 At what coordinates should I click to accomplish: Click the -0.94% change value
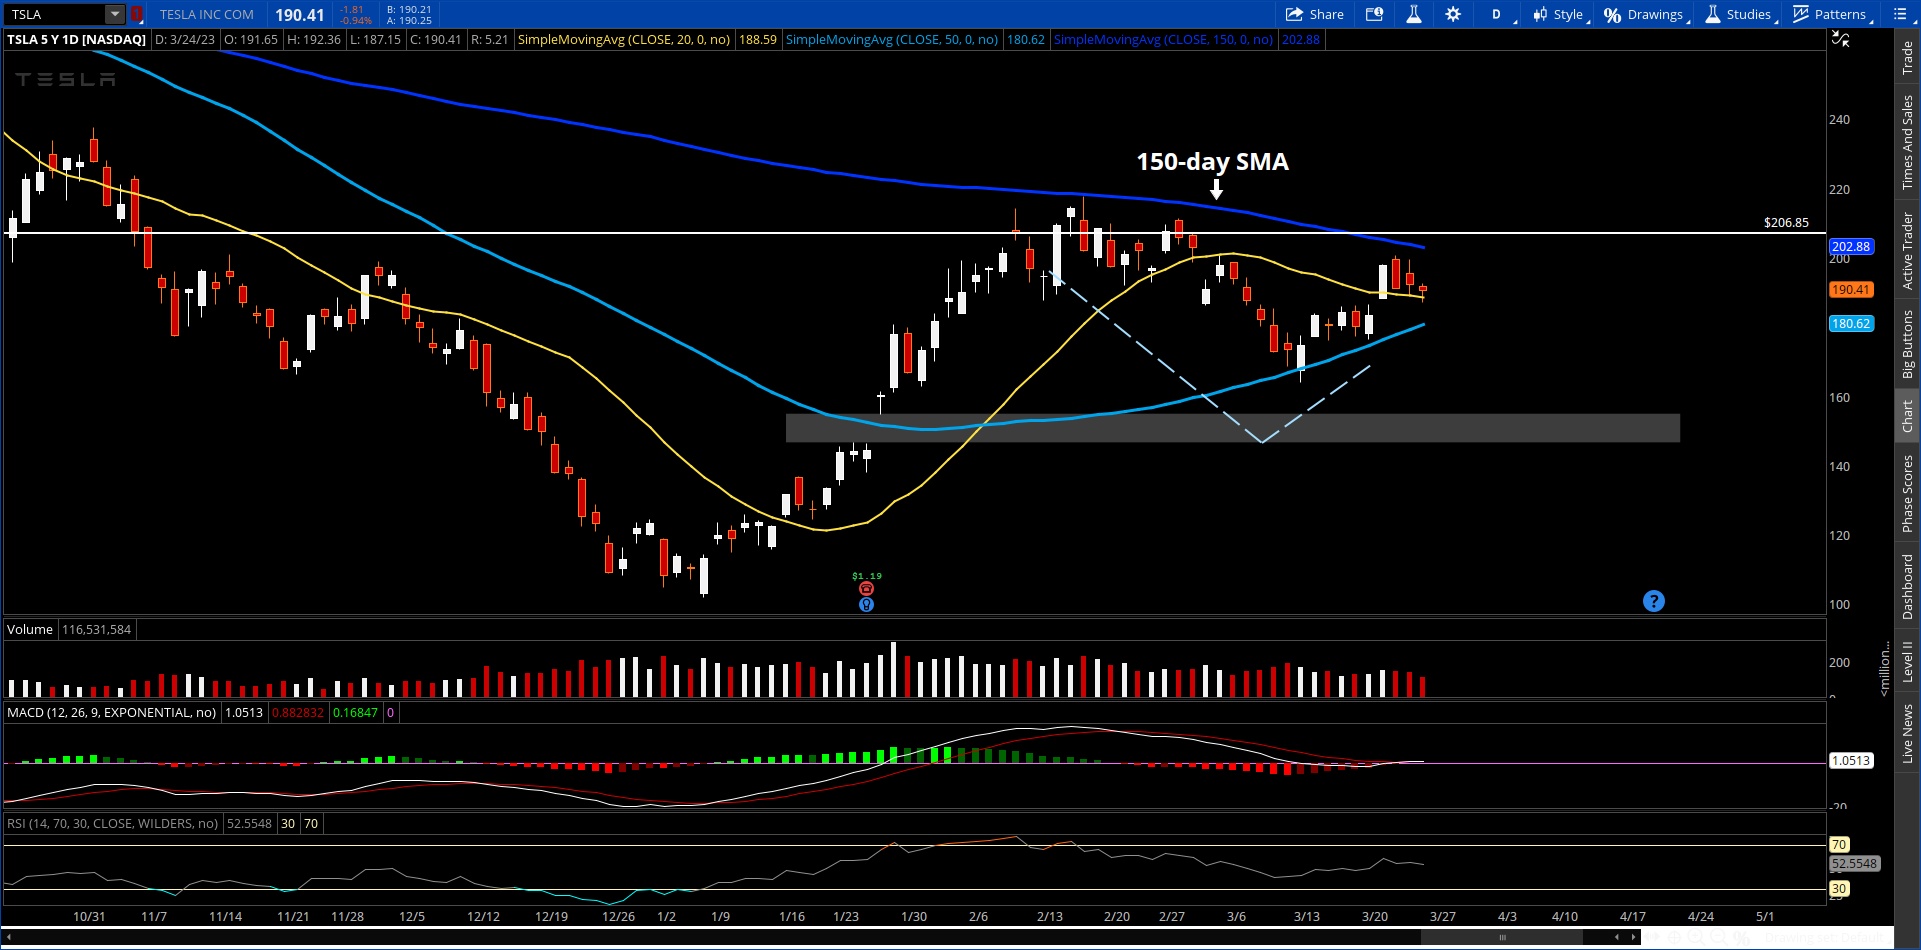coord(355,20)
